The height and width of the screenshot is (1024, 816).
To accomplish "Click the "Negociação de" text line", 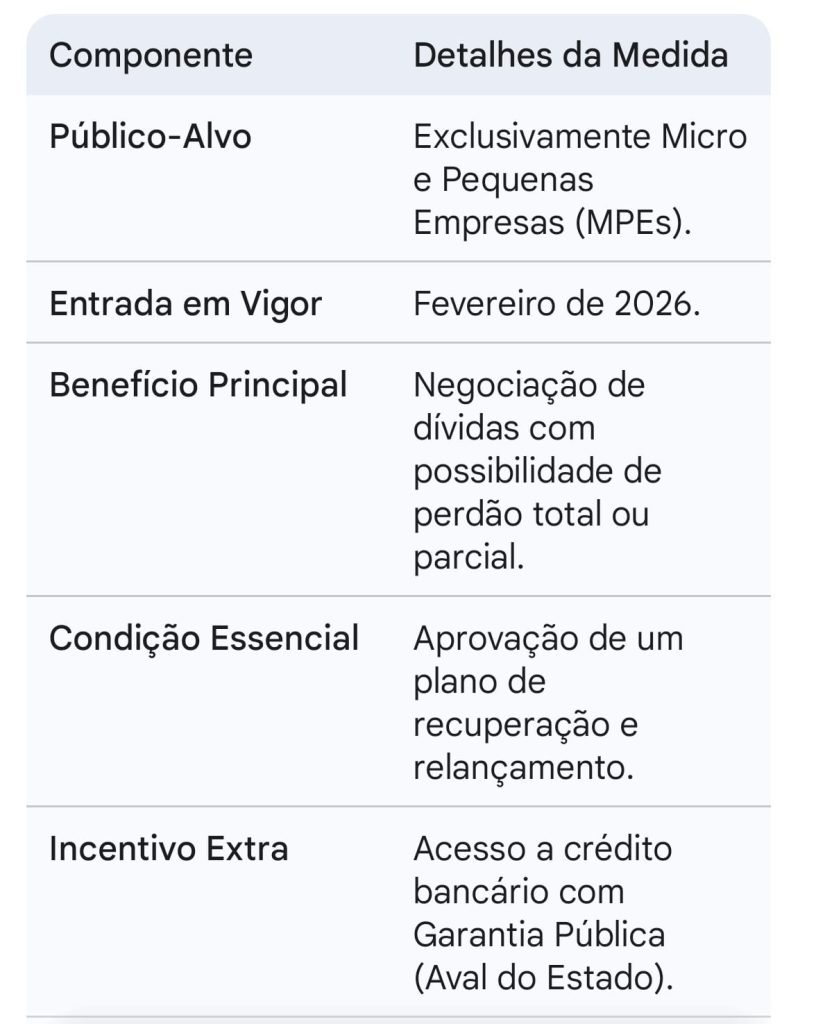I will pyautogui.click(x=529, y=385).
